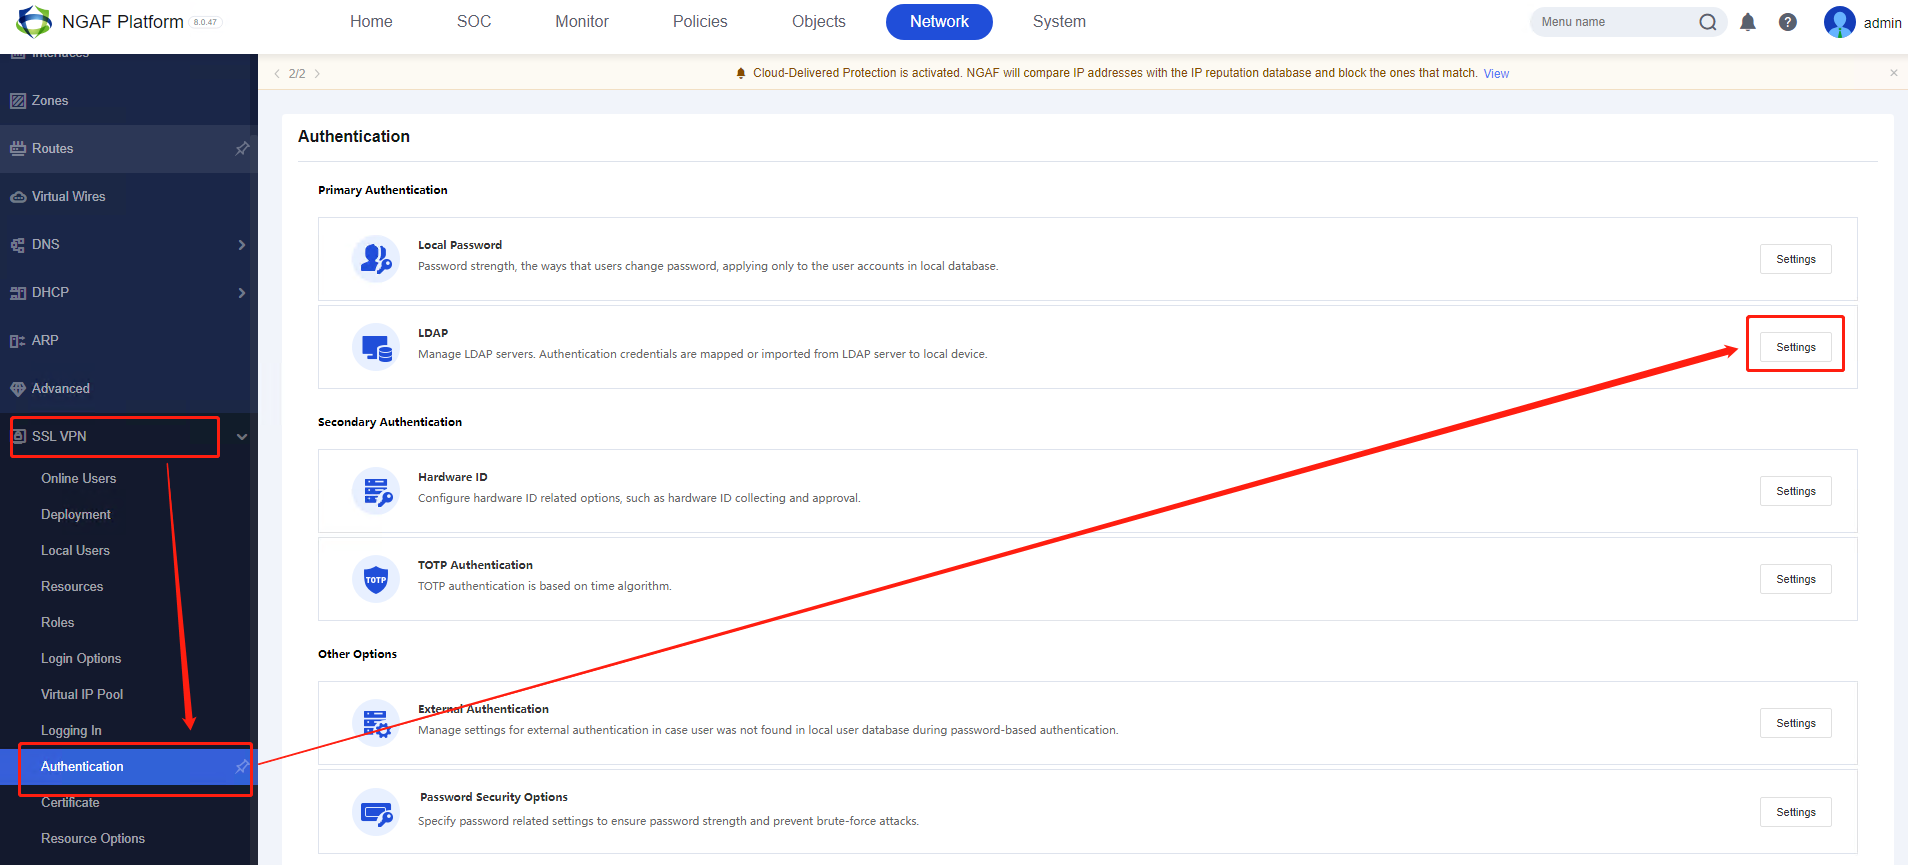The width and height of the screenshot is (1908, 865).
Task: Open the Zones menu item
Action: 129,101
